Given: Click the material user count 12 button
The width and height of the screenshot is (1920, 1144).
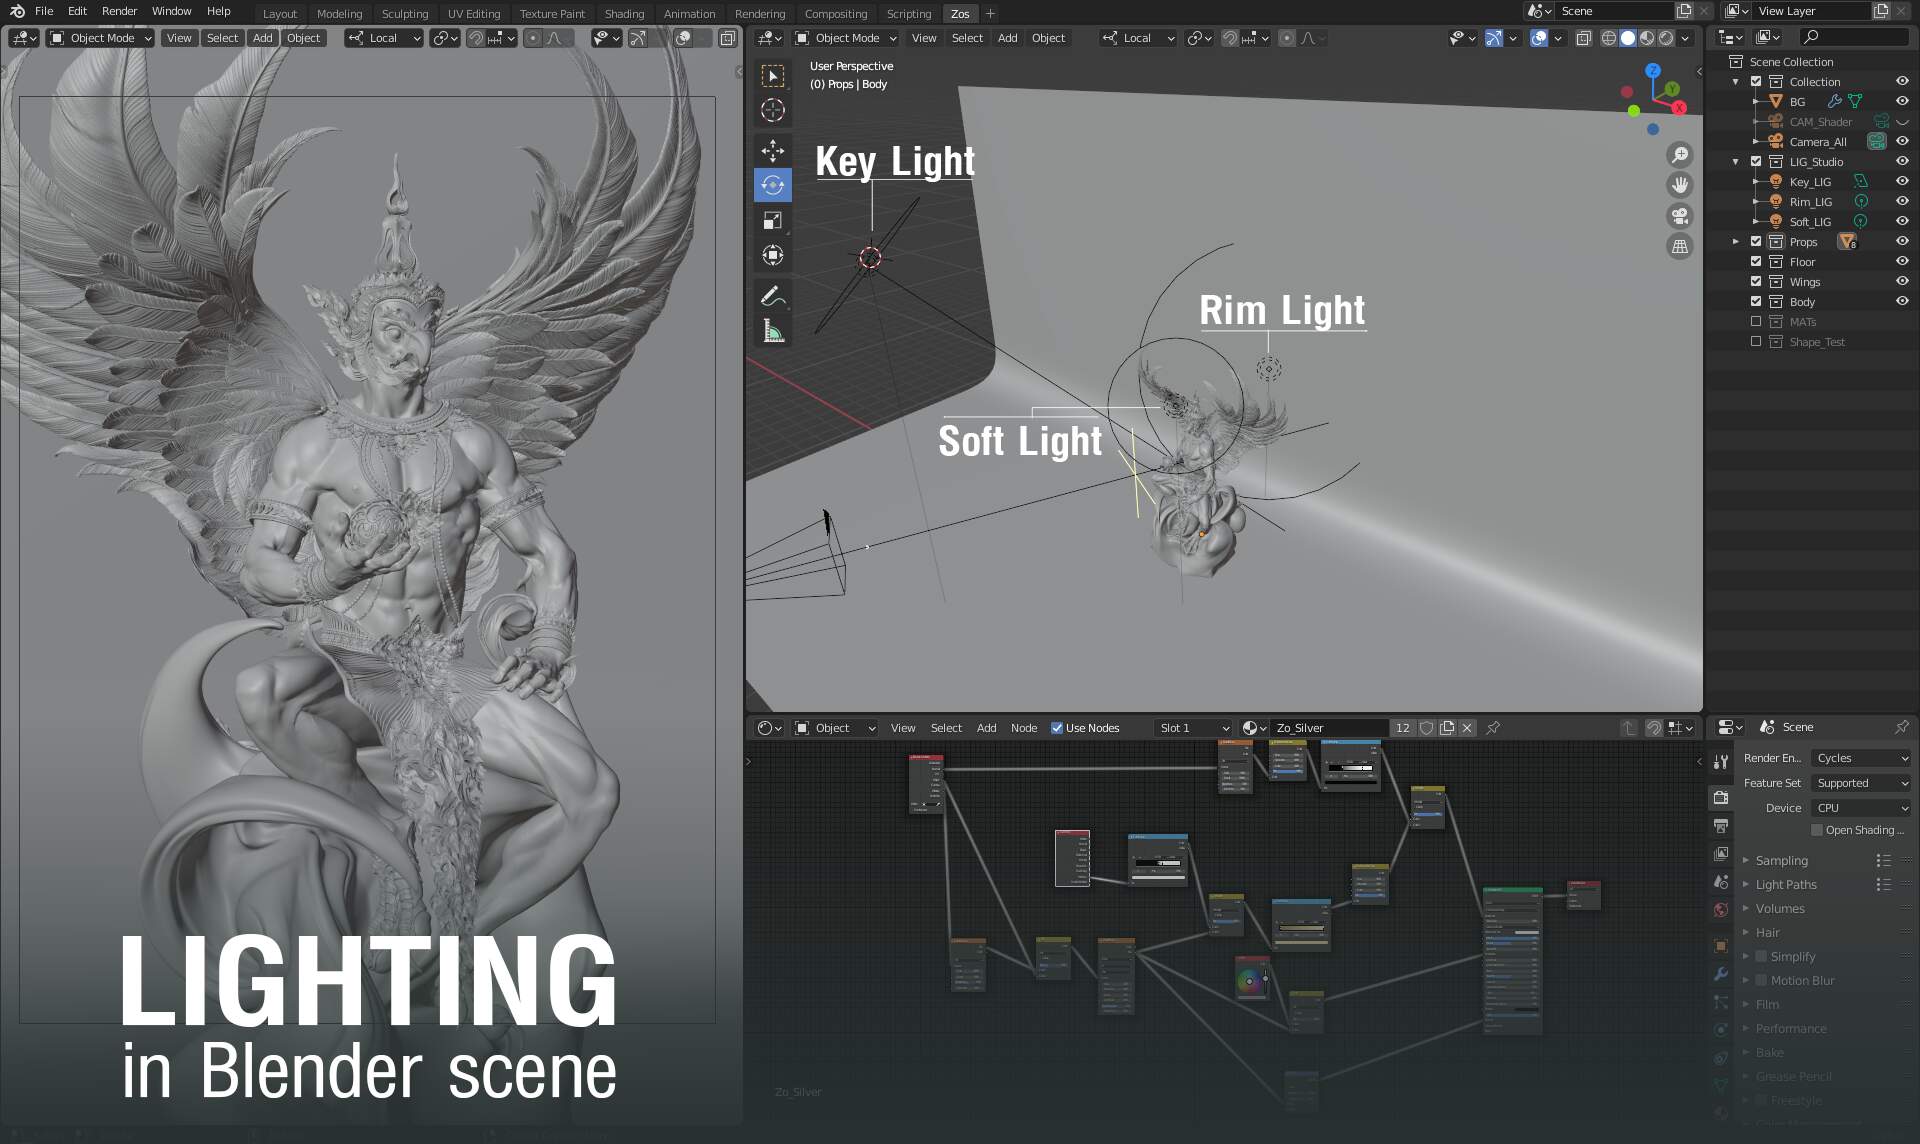Looking at the screenshot, I should tap(1403, 728).
